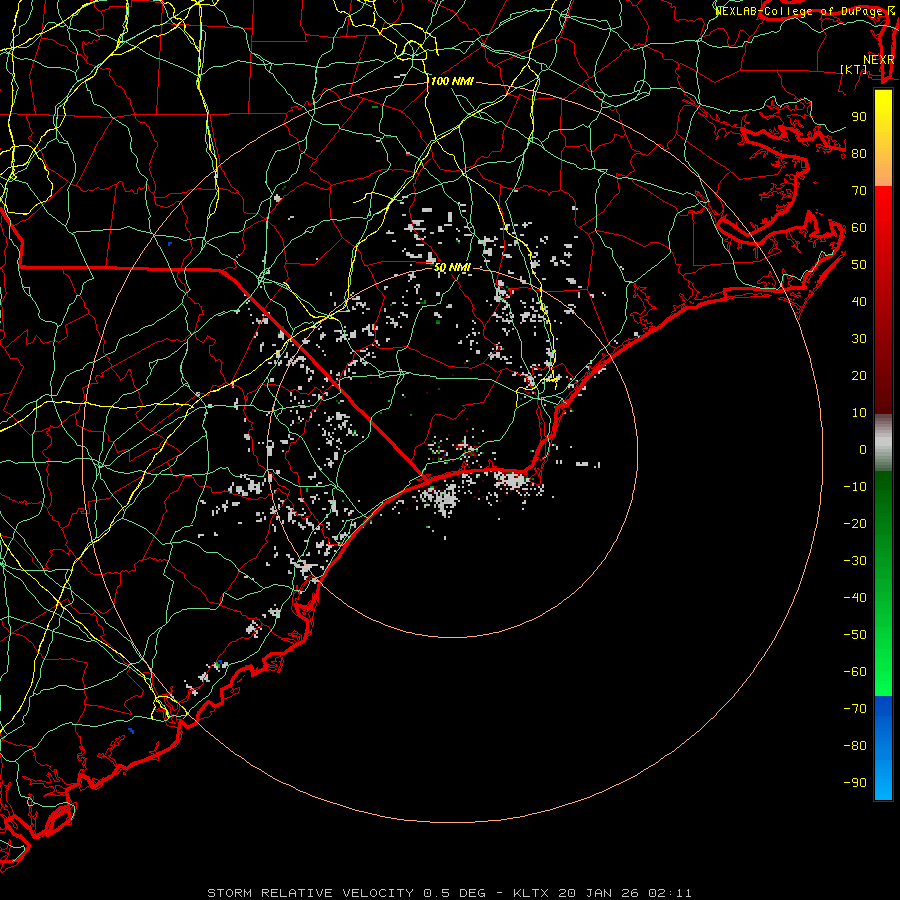
Task: Click the positive 20 knot scale value
Action: coord(859,375)
